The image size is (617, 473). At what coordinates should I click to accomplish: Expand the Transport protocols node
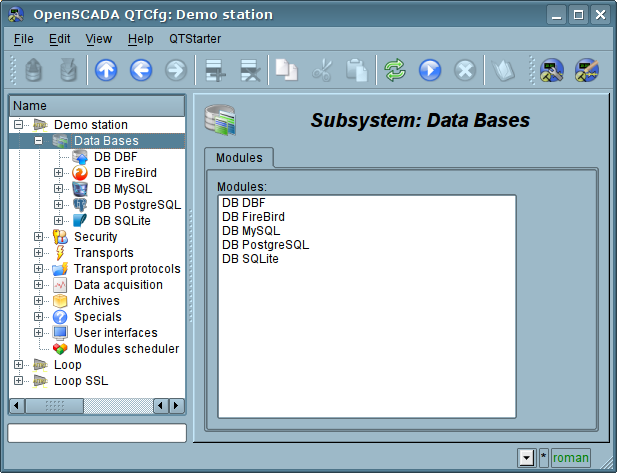coord(38,269)
